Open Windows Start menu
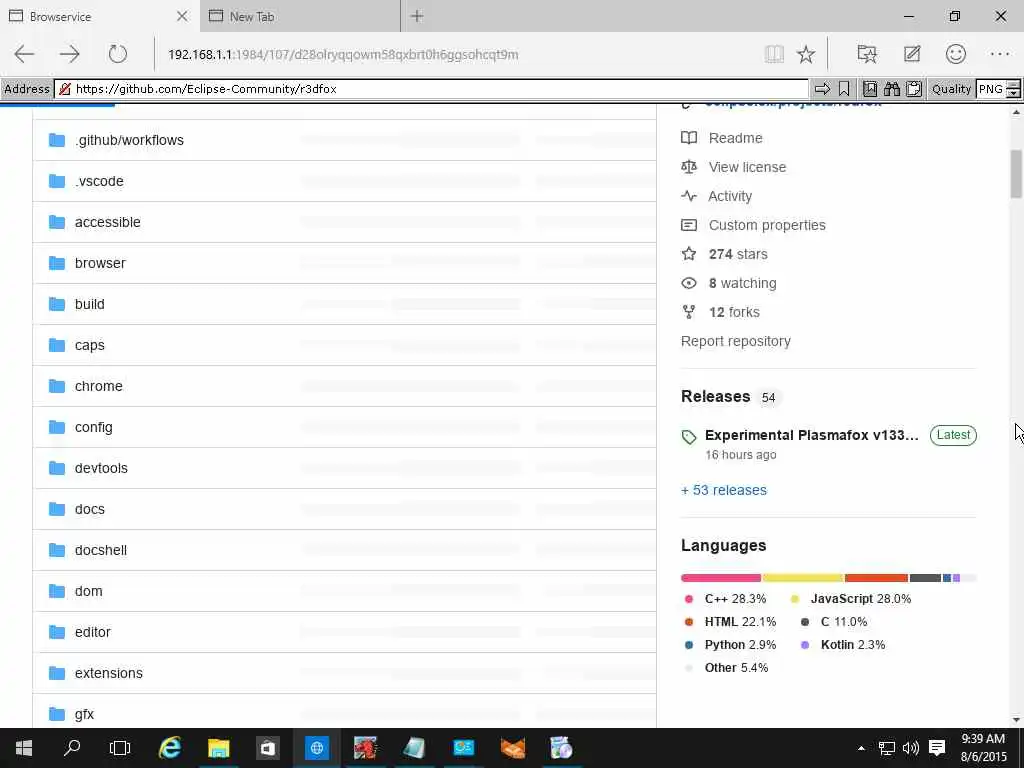 pyautogui.click(x=24, y=748)
